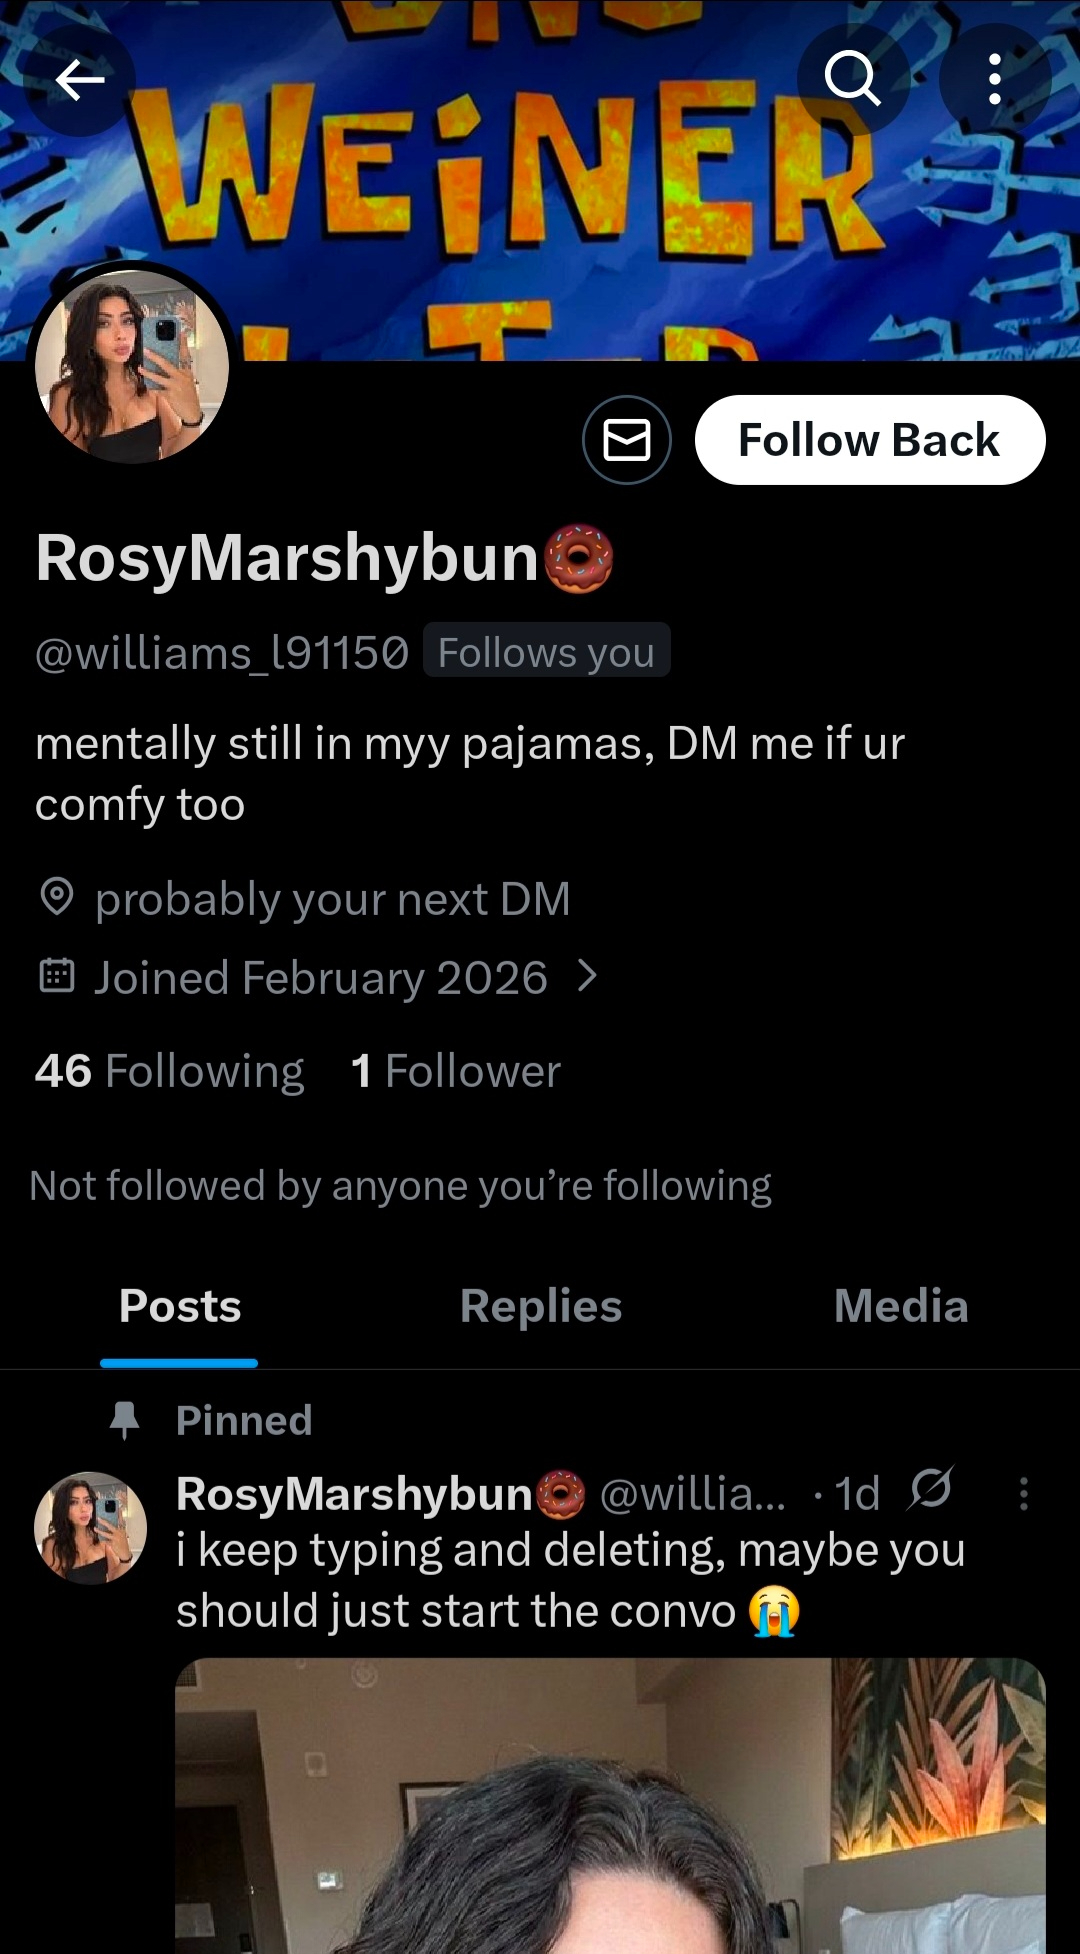The width and height of the screenshot is (1080, 1954).
Task: Switch to the Replies tab
Action: [541, 1306]
